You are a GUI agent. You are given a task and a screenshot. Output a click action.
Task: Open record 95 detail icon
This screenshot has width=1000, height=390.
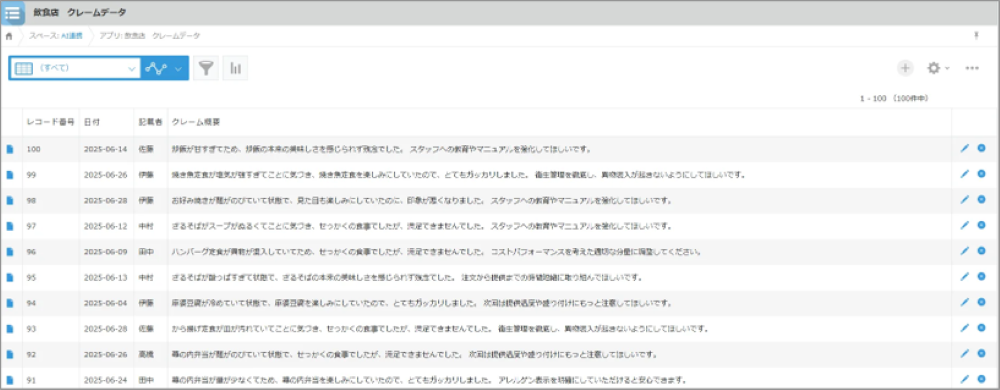click(10, 277)
